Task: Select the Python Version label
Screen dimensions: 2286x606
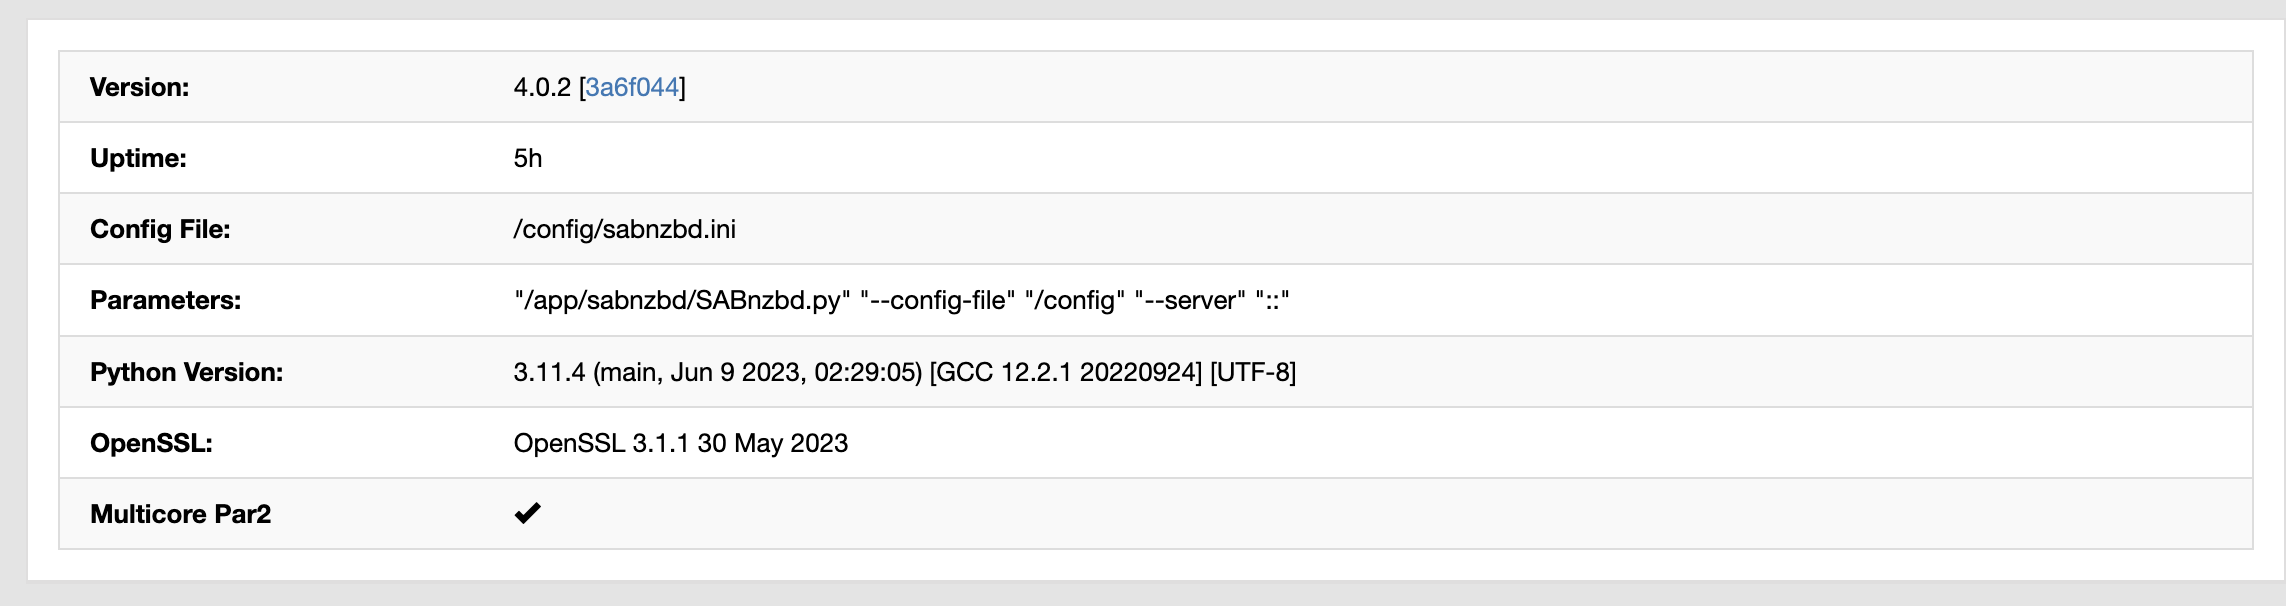Action: pos(188,371)
